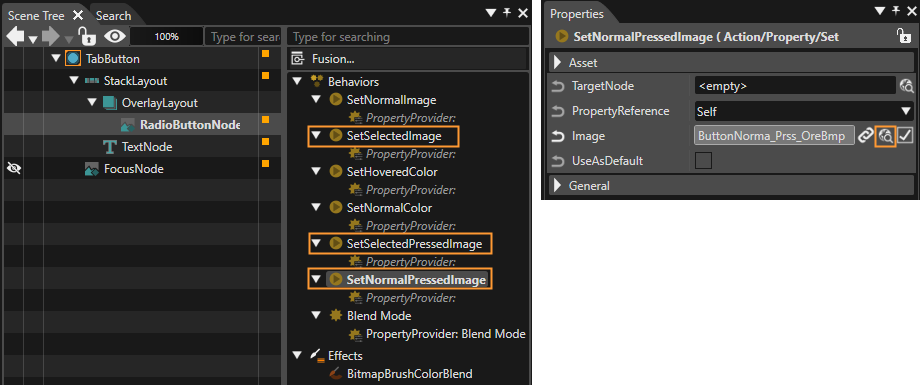Click the TabButton node icon
920x385 pixels.
73,59
